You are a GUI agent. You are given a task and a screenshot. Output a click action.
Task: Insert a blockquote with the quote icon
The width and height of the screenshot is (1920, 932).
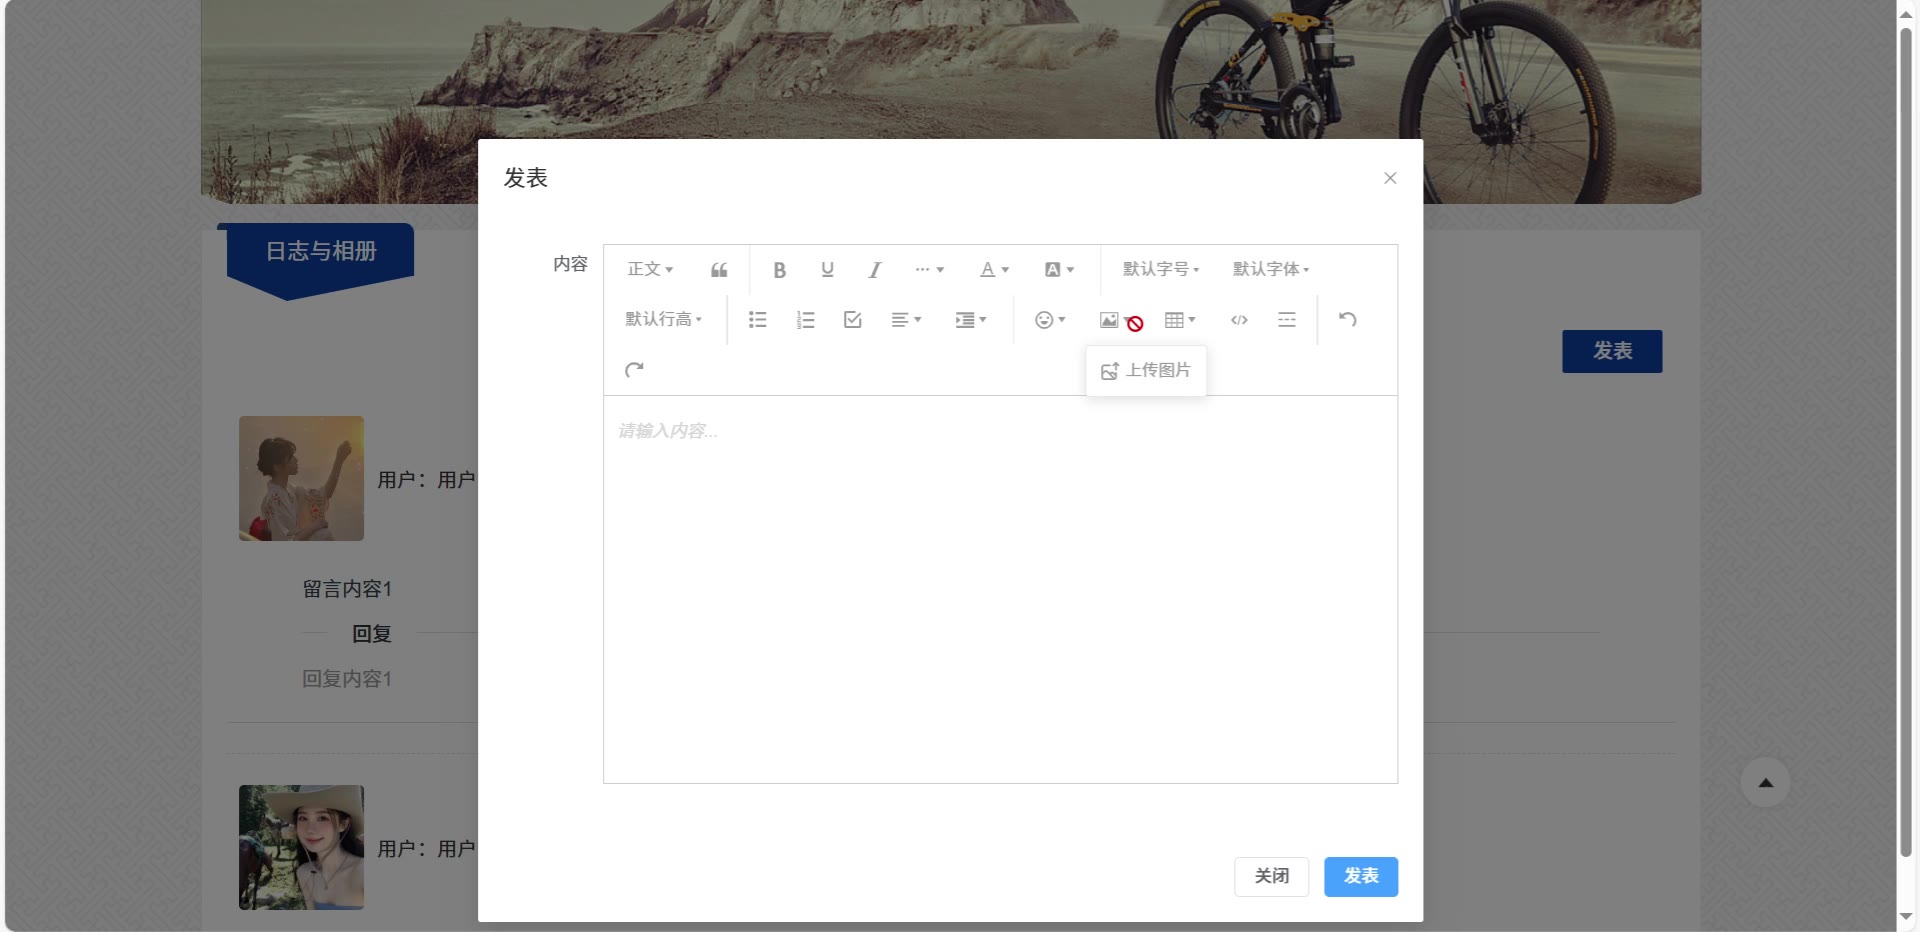pyautogui.click(x=719, y=270)
